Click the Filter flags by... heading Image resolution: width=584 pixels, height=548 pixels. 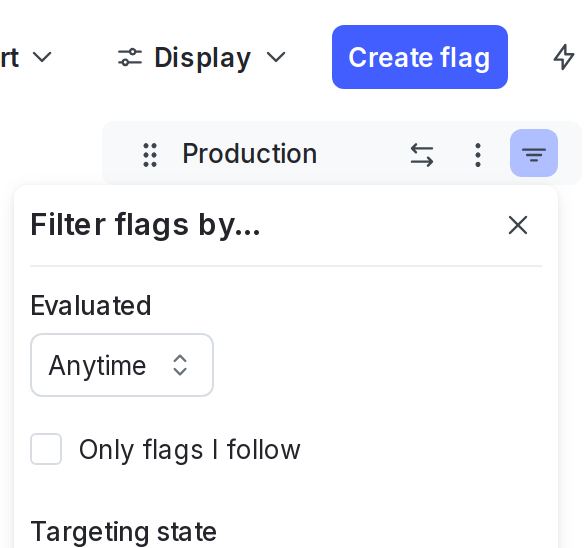145,225
